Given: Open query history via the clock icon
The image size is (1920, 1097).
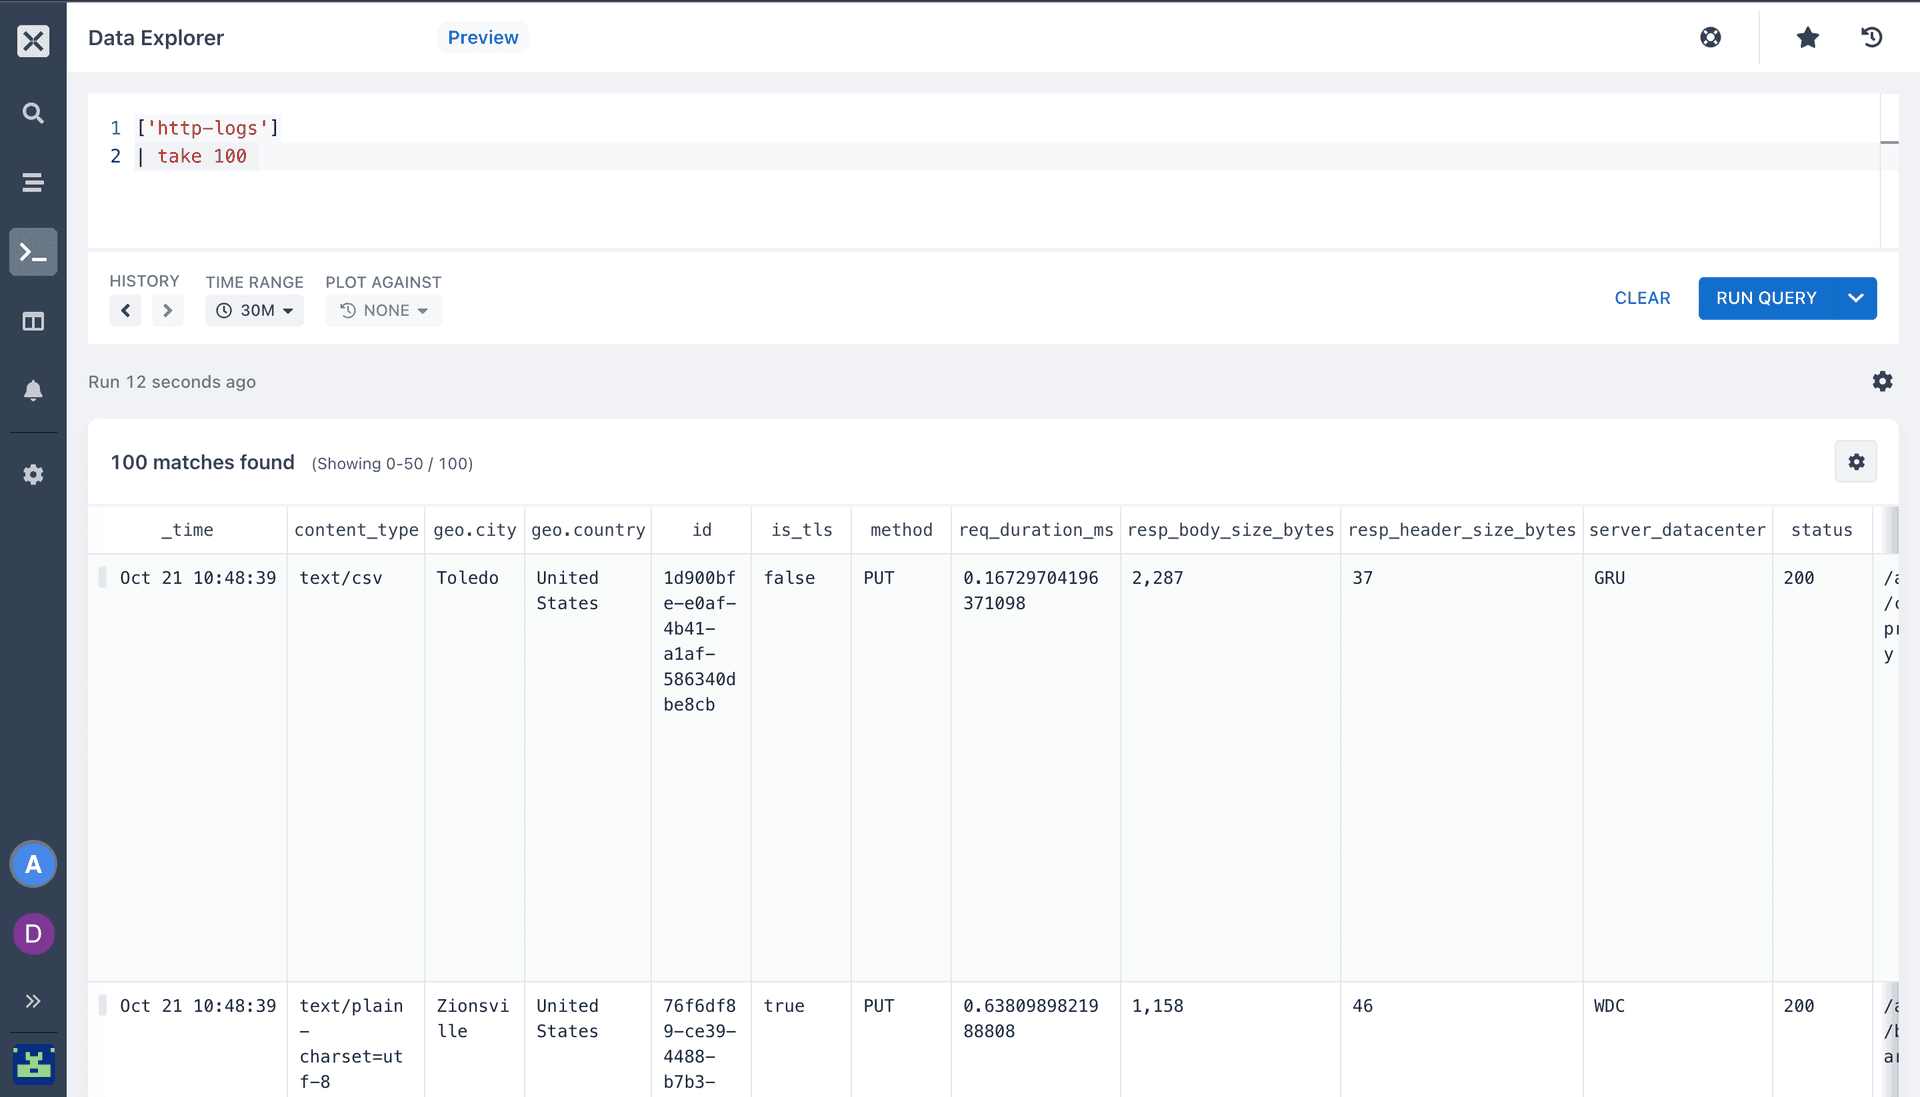Looking at the screenshot, I should 1871,37.
